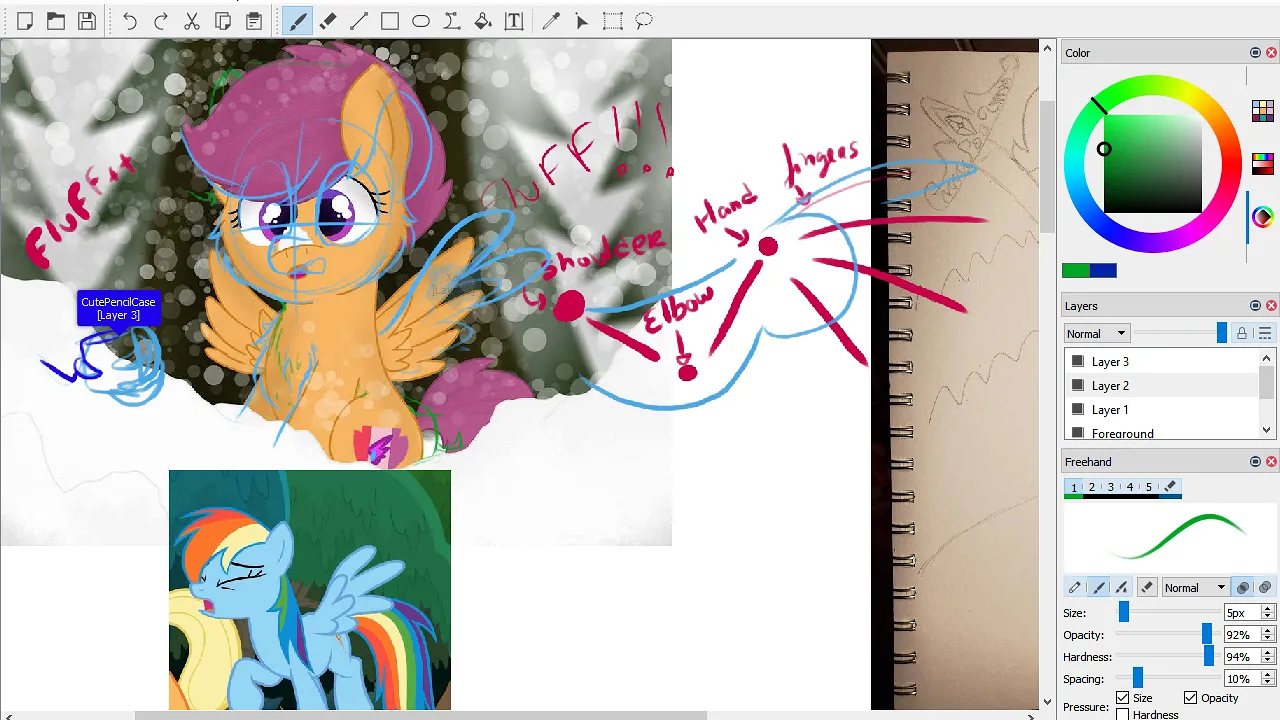Image resolution: width=1280 pixels, height=720 pixels.
Task: Select the Polyline path tool
Action: point(452,21)
